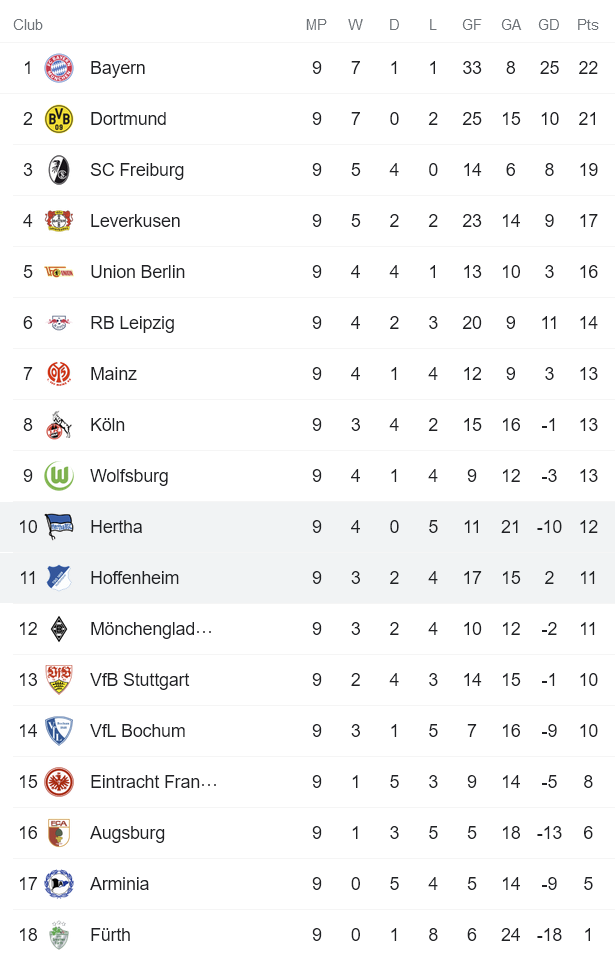The image size is (615, 962).
Task: Select the Fürth club logo
Action: point(58,934)
